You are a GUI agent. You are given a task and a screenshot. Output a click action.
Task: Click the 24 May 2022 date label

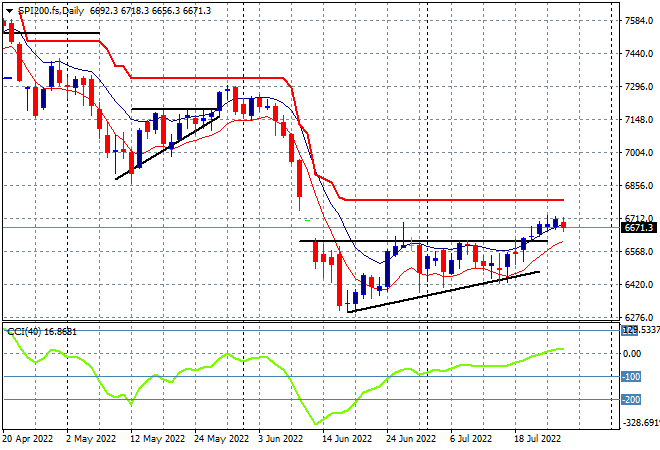pos(221,439)
